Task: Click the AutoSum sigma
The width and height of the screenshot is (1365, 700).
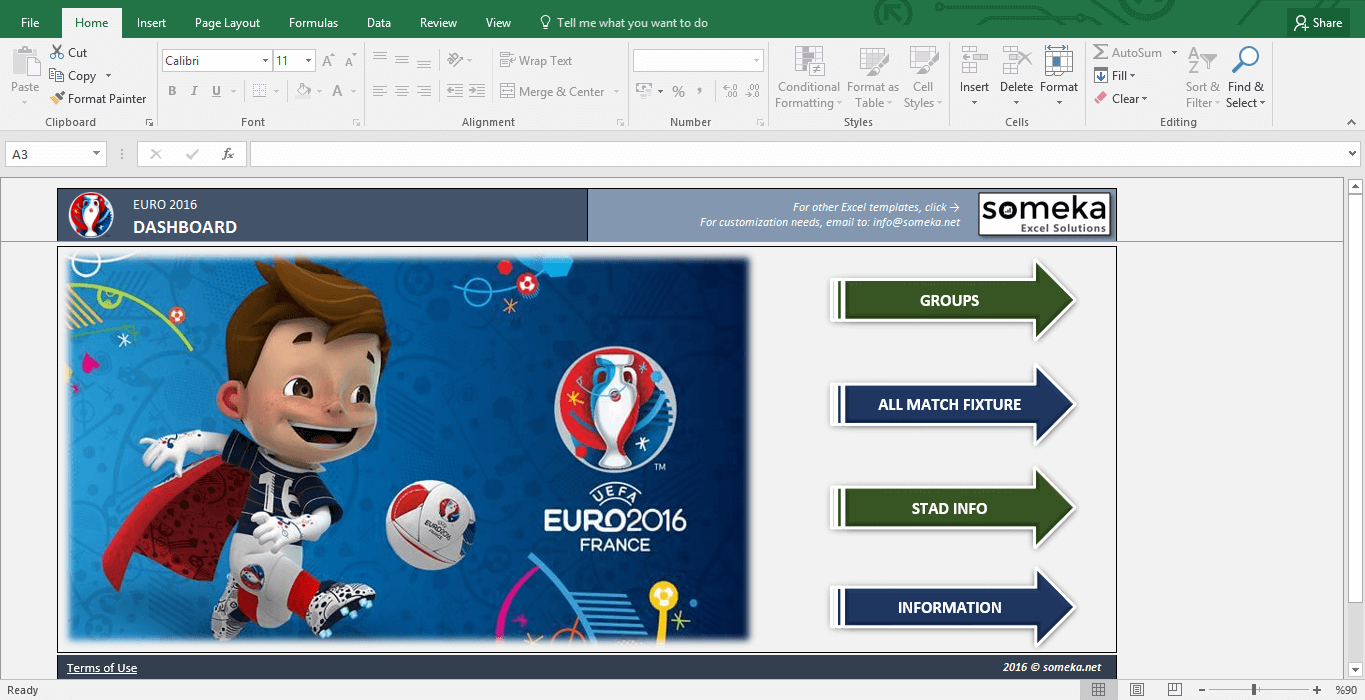Action: click(x=1101, y=53)
